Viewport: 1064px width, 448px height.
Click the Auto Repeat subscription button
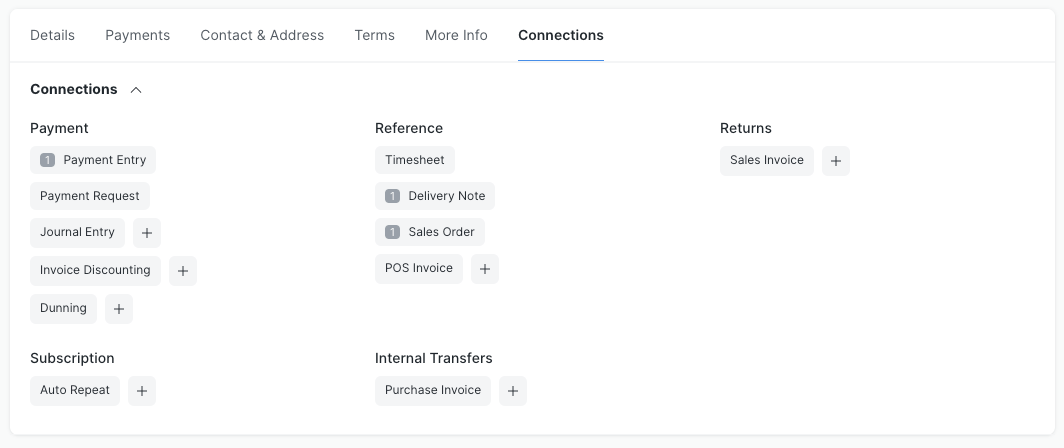pos(75,390)
